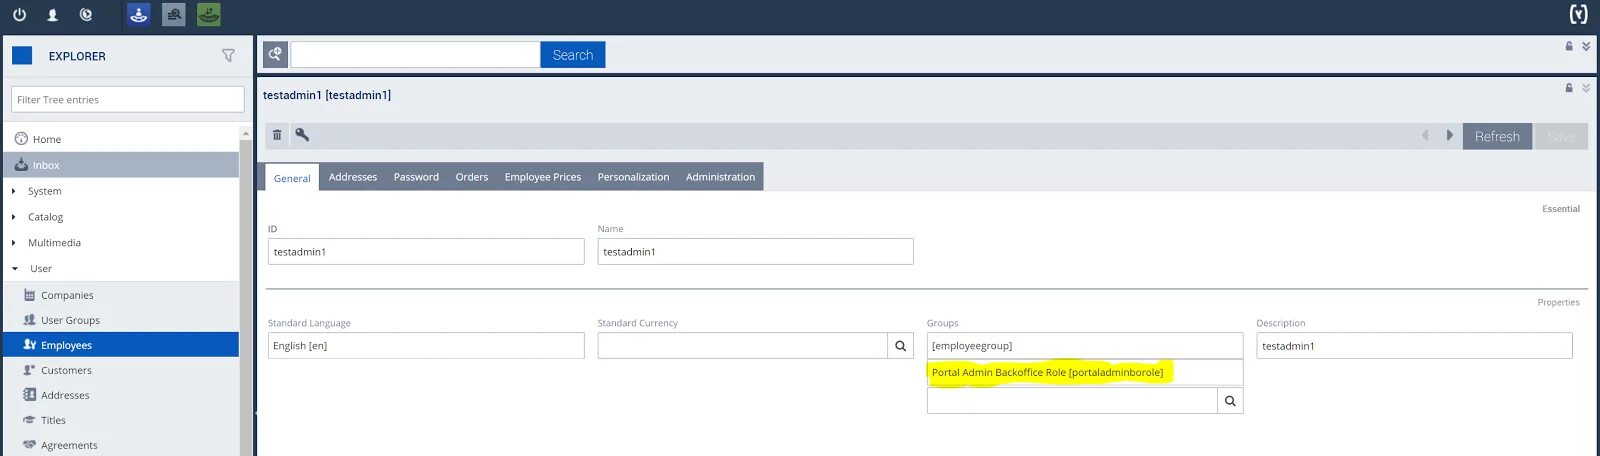This screenshot has width=1600, height=456.
Task: Click the history clock icon in top bar
Action: [86, 15]
